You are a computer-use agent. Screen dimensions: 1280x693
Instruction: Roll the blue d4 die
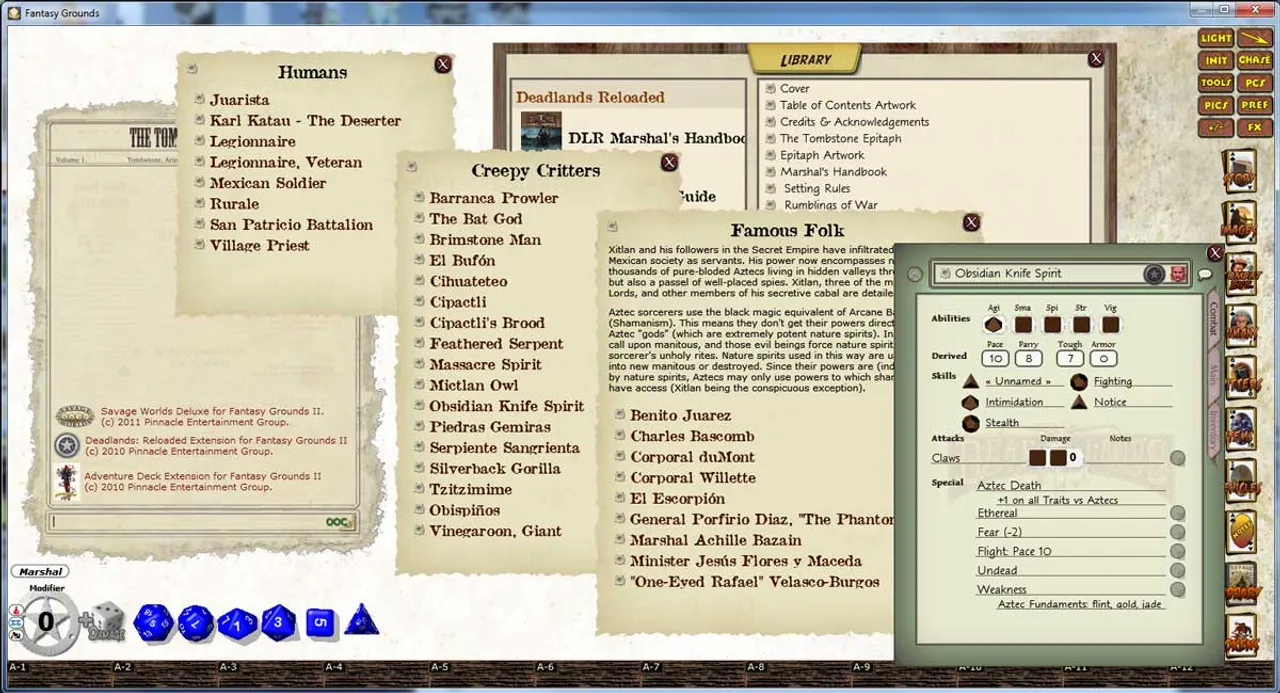click(362, 620)
